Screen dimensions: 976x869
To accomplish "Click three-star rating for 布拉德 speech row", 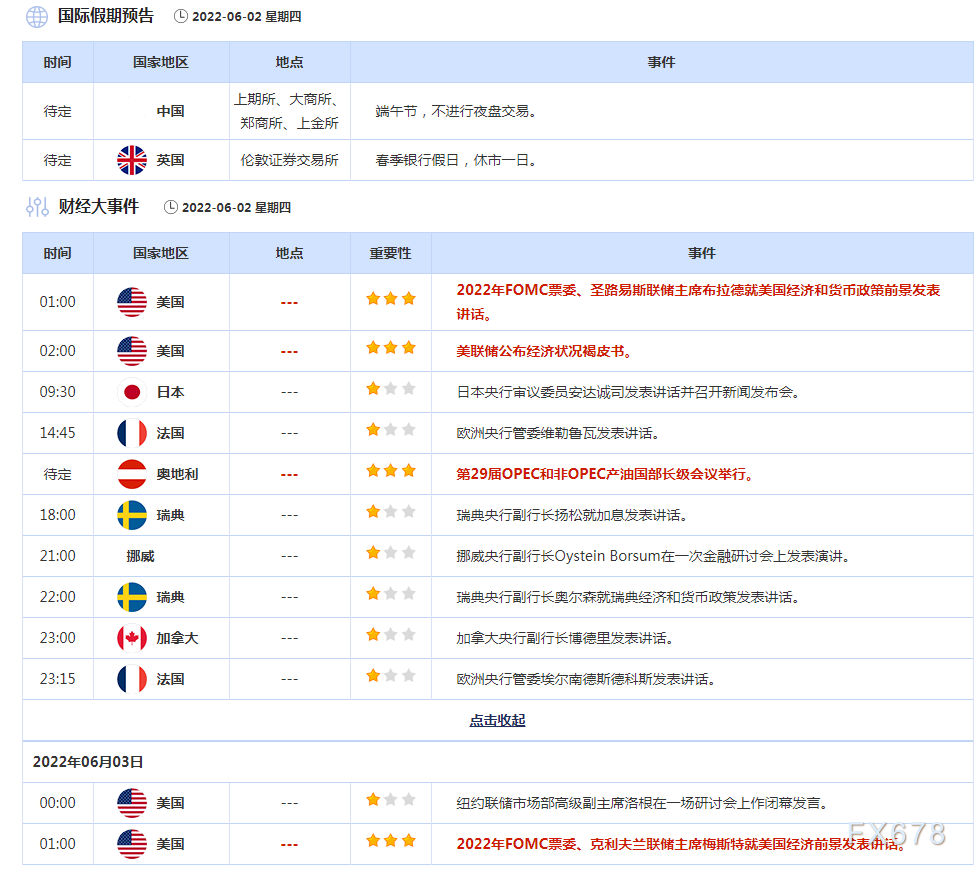I will [391, 299].
